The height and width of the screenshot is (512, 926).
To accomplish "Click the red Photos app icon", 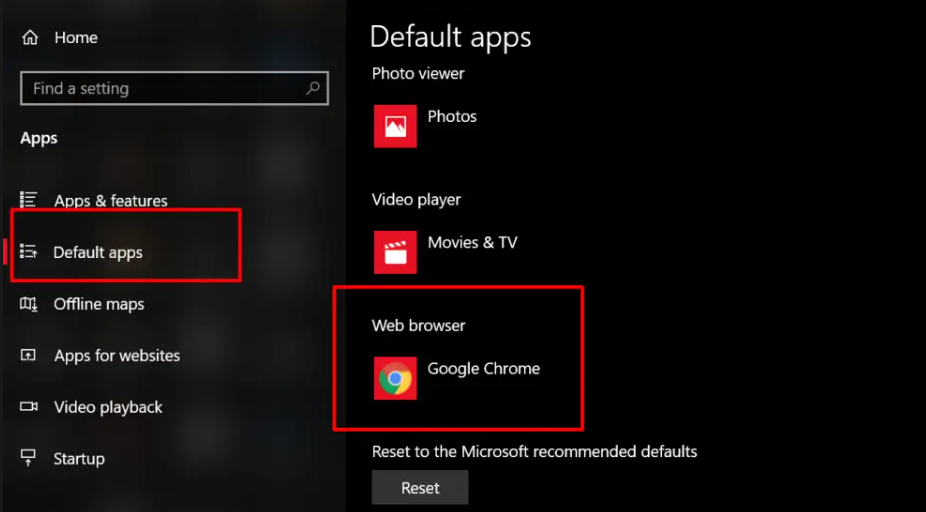I will point(395,126).
